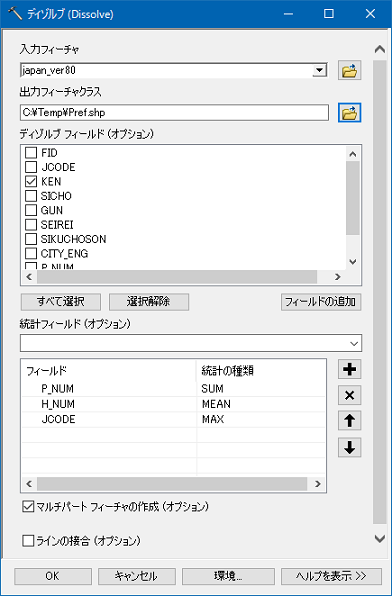The height and width of the screenshot is (596, 392).
Task: Click the 統計の種類 column header
Action: (x=261, y=371)
